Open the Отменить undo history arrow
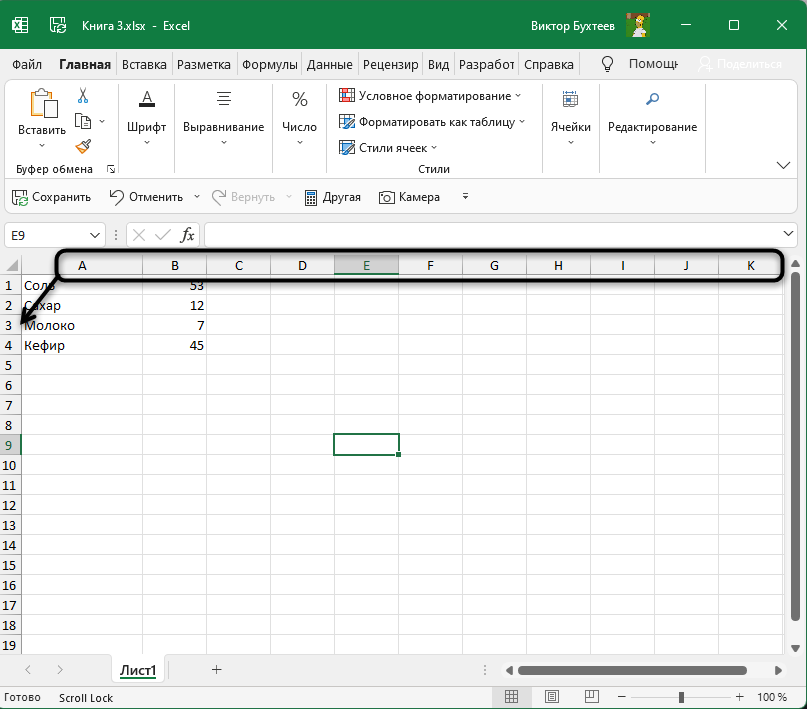 [x=197, y=197]
